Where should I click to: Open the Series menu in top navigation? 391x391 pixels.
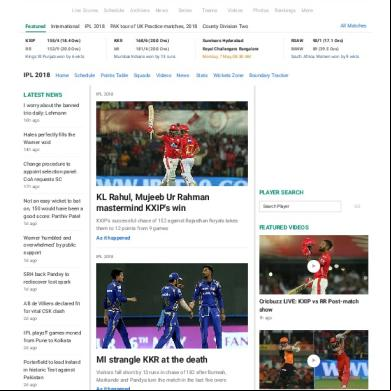pyautogui.click(x=185, y=10)
